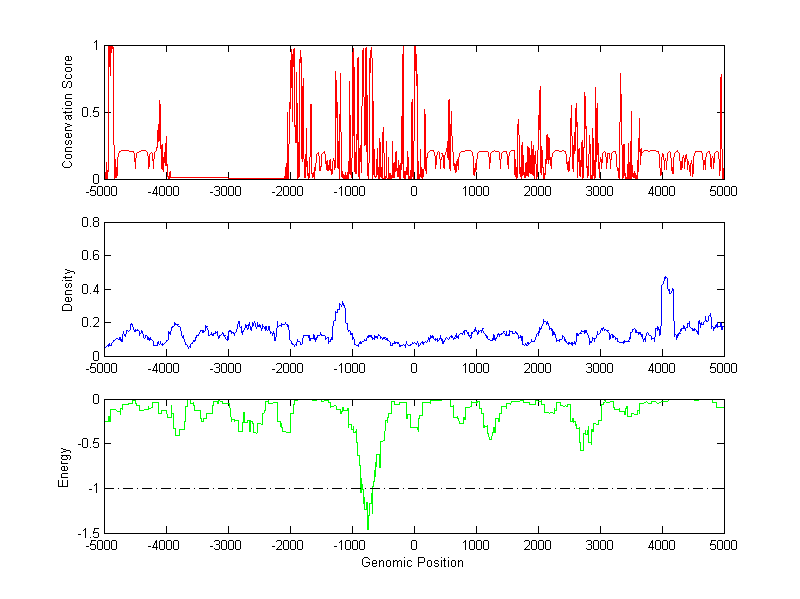Select the 0.6 tick label on Density axis
The width and height of the screenshot is (800, 599).
click(x=88, y=256)
